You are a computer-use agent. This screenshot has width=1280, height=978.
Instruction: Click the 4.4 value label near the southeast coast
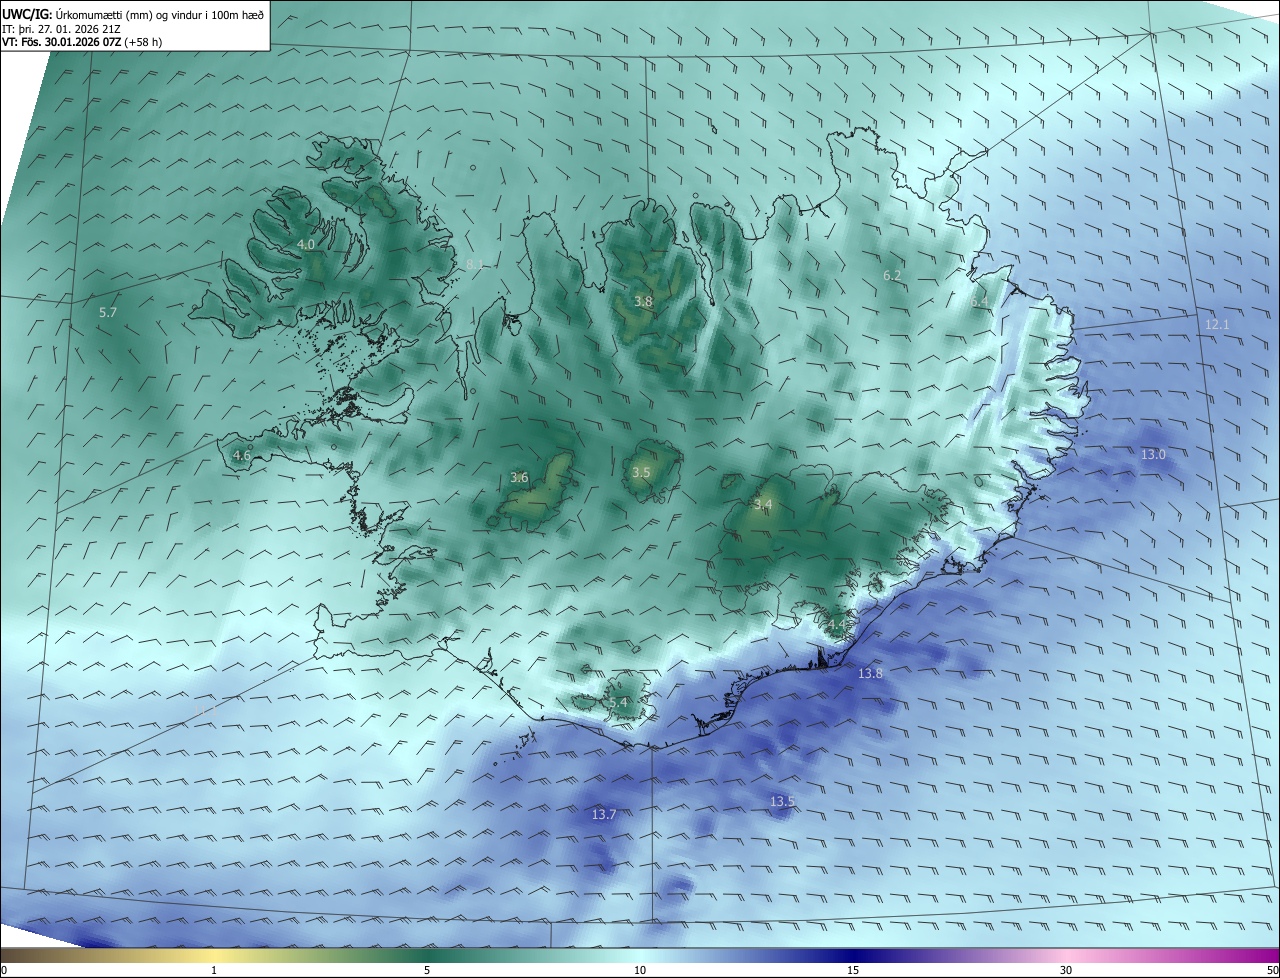coord(836,625)
